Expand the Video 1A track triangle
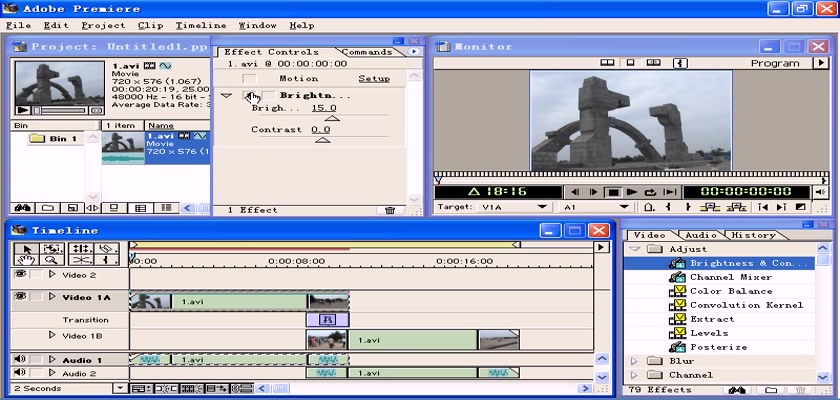The image size is (840, 400). click(52, 296)
